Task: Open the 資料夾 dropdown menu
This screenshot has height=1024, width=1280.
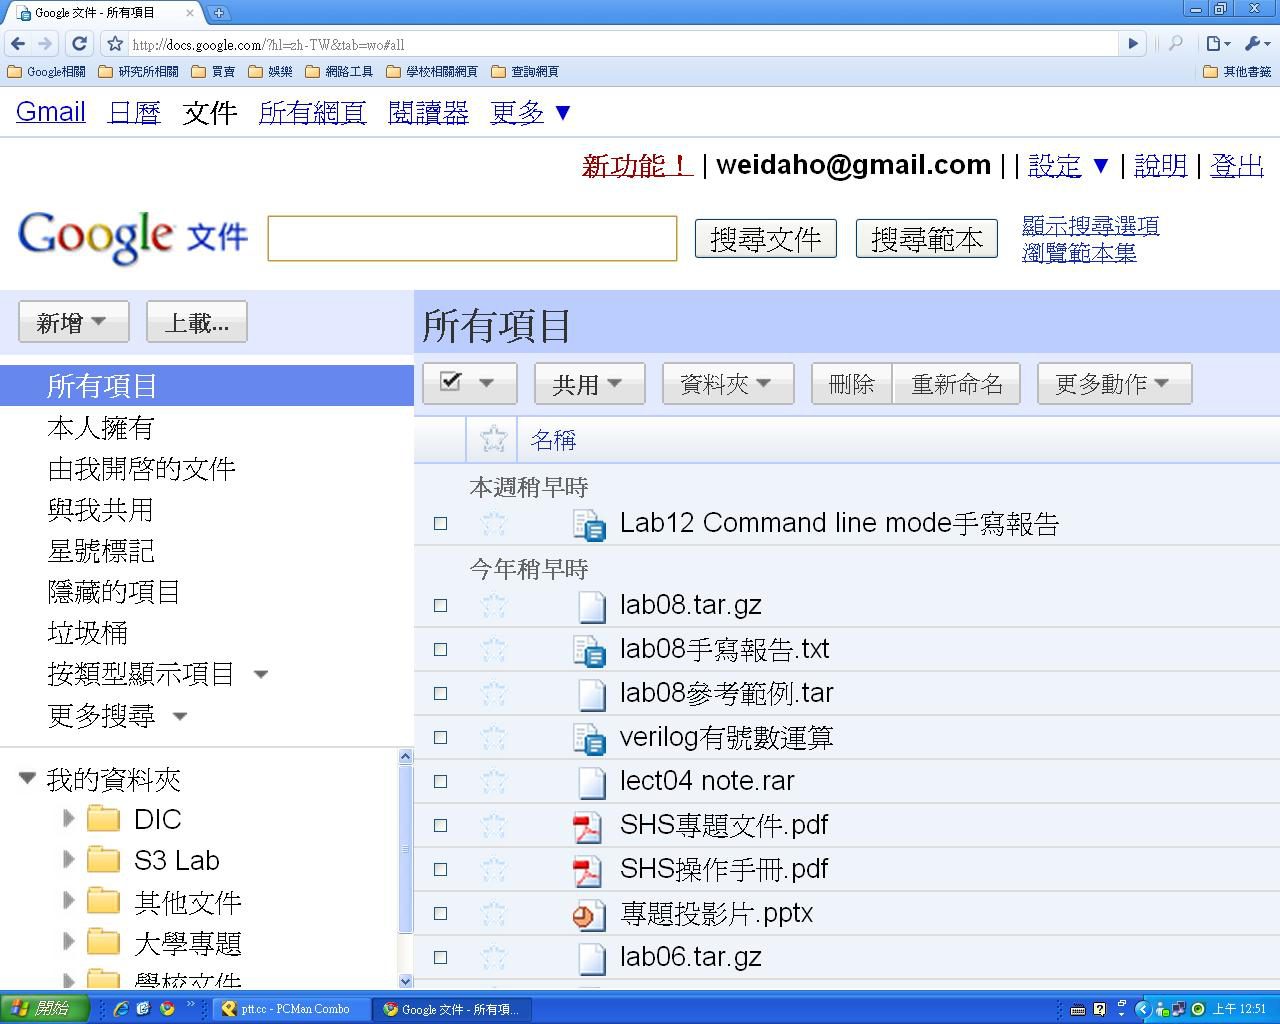Action: pyautogui.click(x=728, y=383)
